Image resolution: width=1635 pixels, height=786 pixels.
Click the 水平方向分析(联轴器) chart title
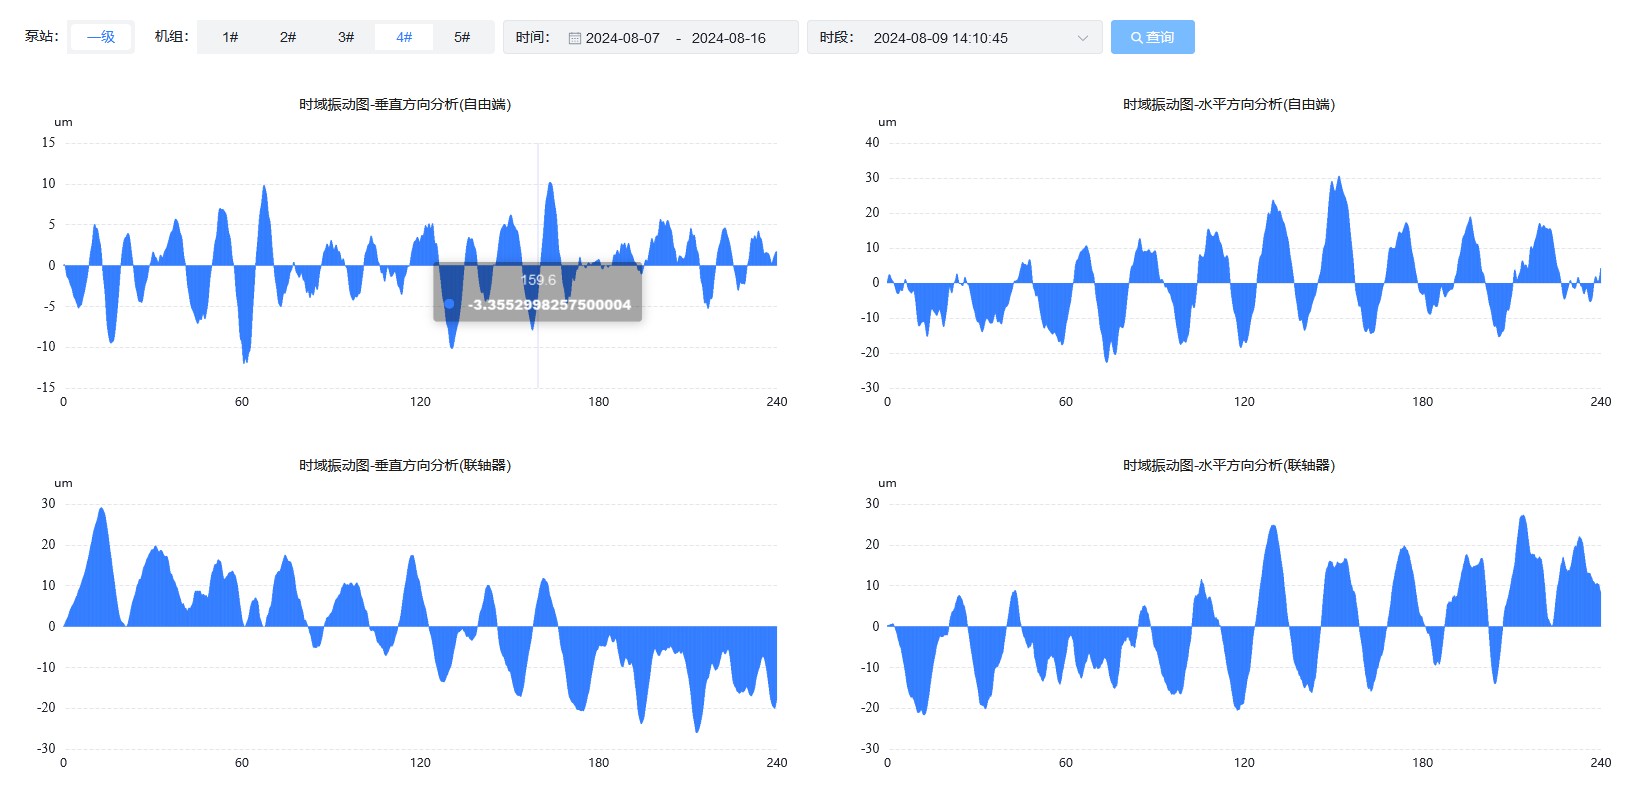[1228, 465]
